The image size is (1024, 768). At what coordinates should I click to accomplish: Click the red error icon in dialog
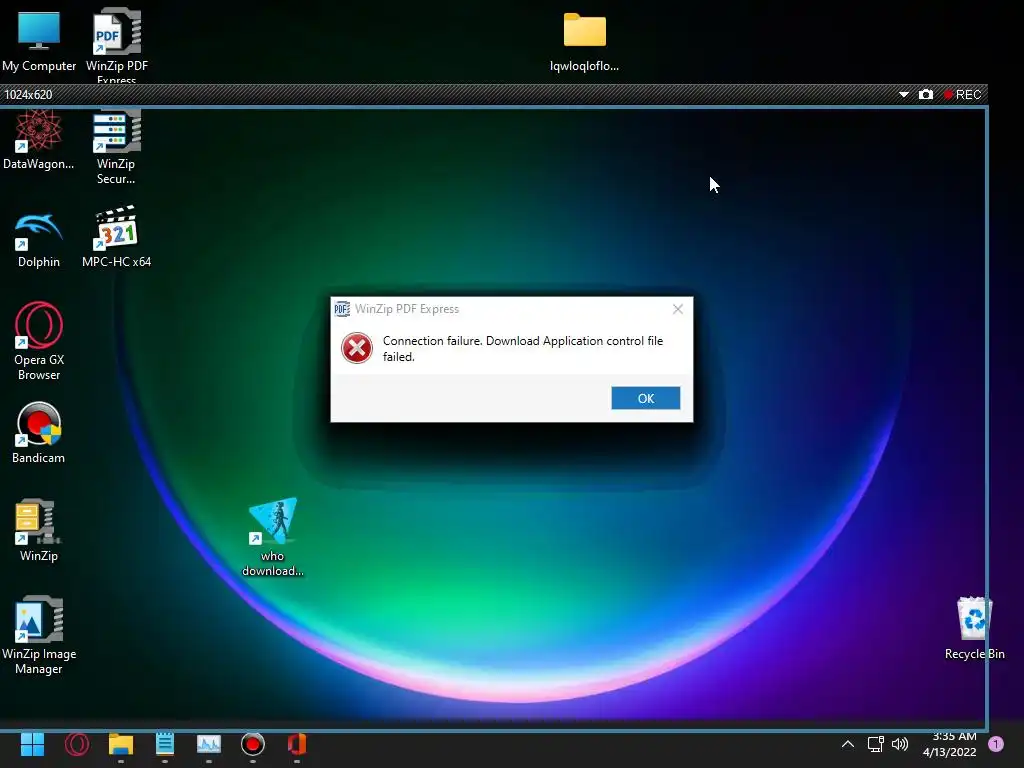pyautogui.click(x=357, y=348)
